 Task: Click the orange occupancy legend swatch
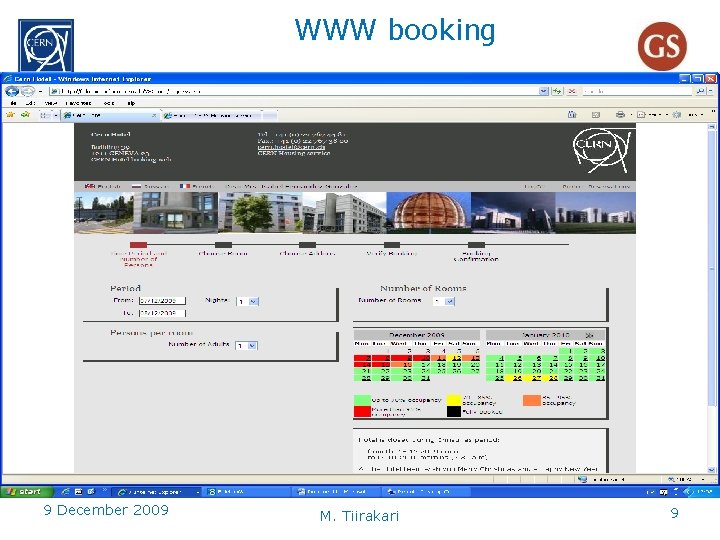532,399
